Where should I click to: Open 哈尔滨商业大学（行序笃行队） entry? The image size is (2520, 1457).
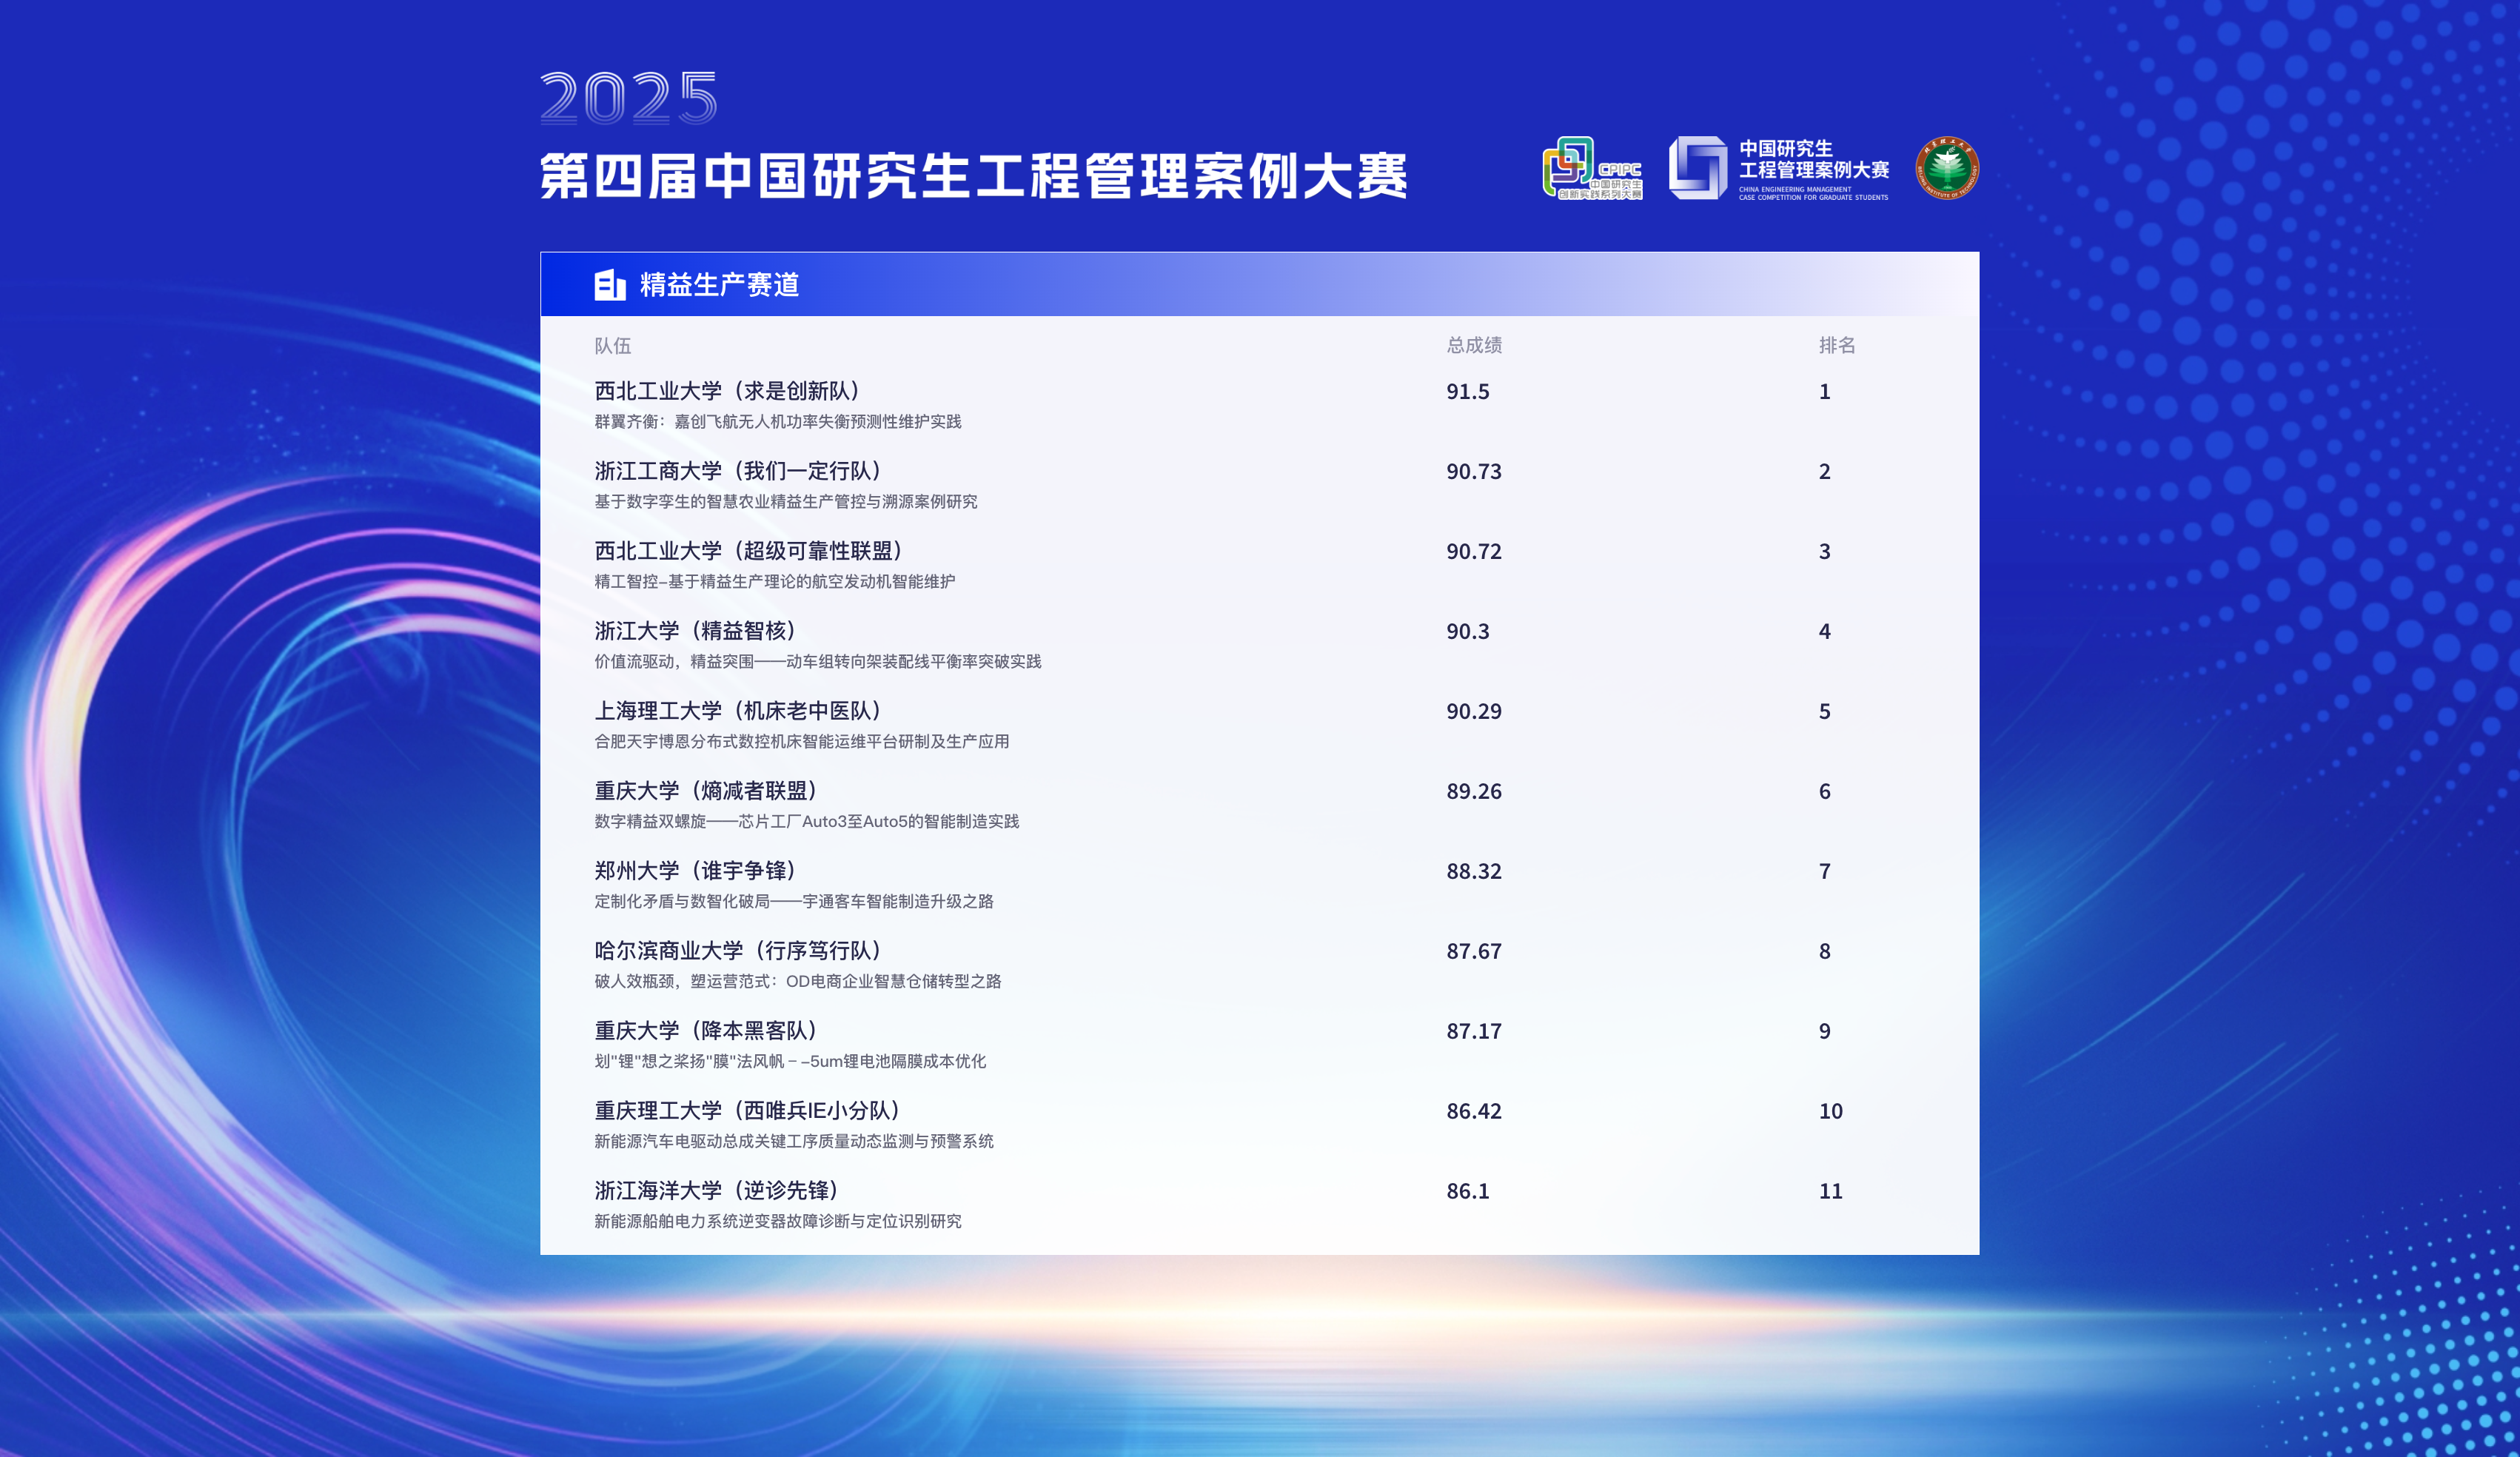[738, 951]
